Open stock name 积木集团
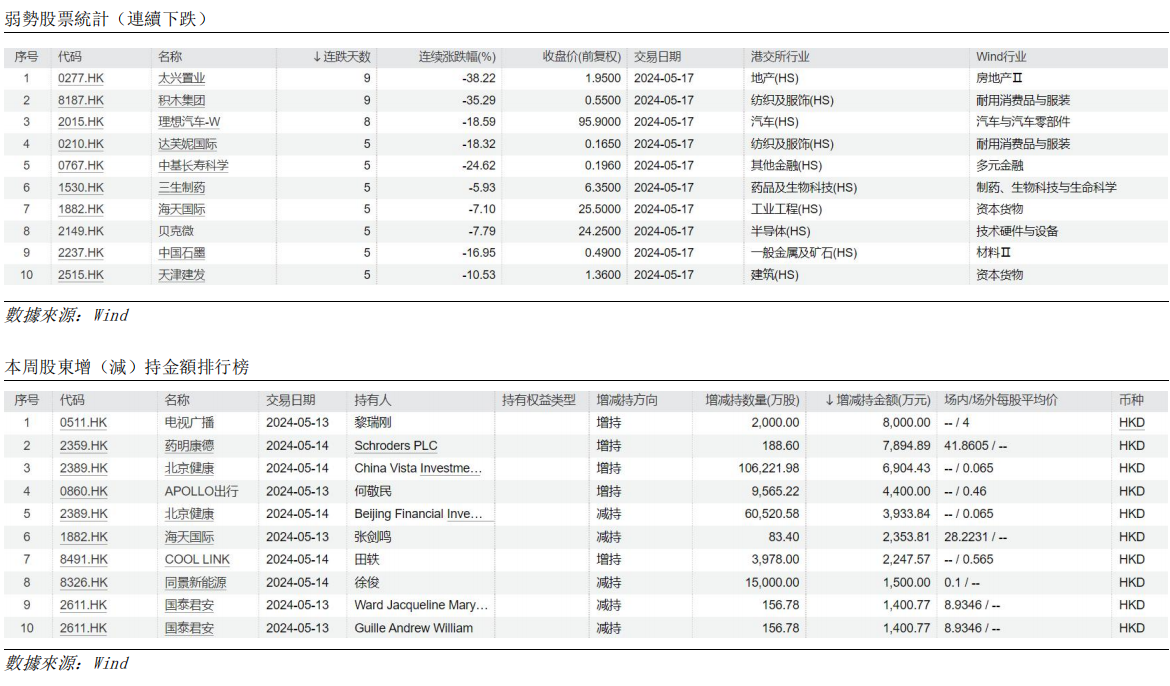 (181, 100)
